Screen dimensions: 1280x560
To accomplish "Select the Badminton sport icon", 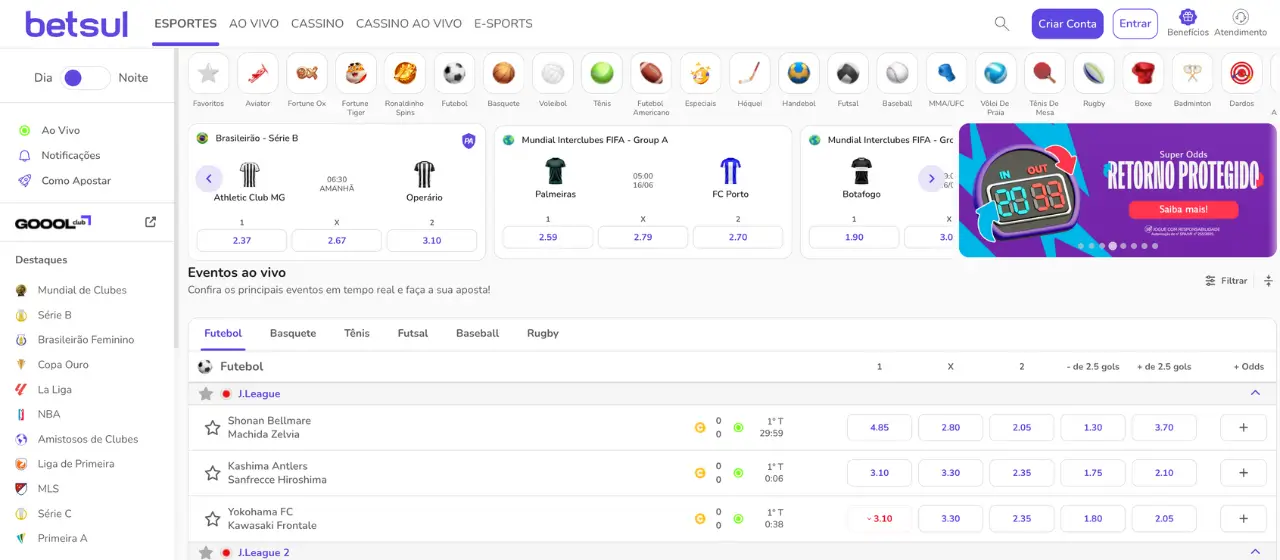I will click(1192, 74).
